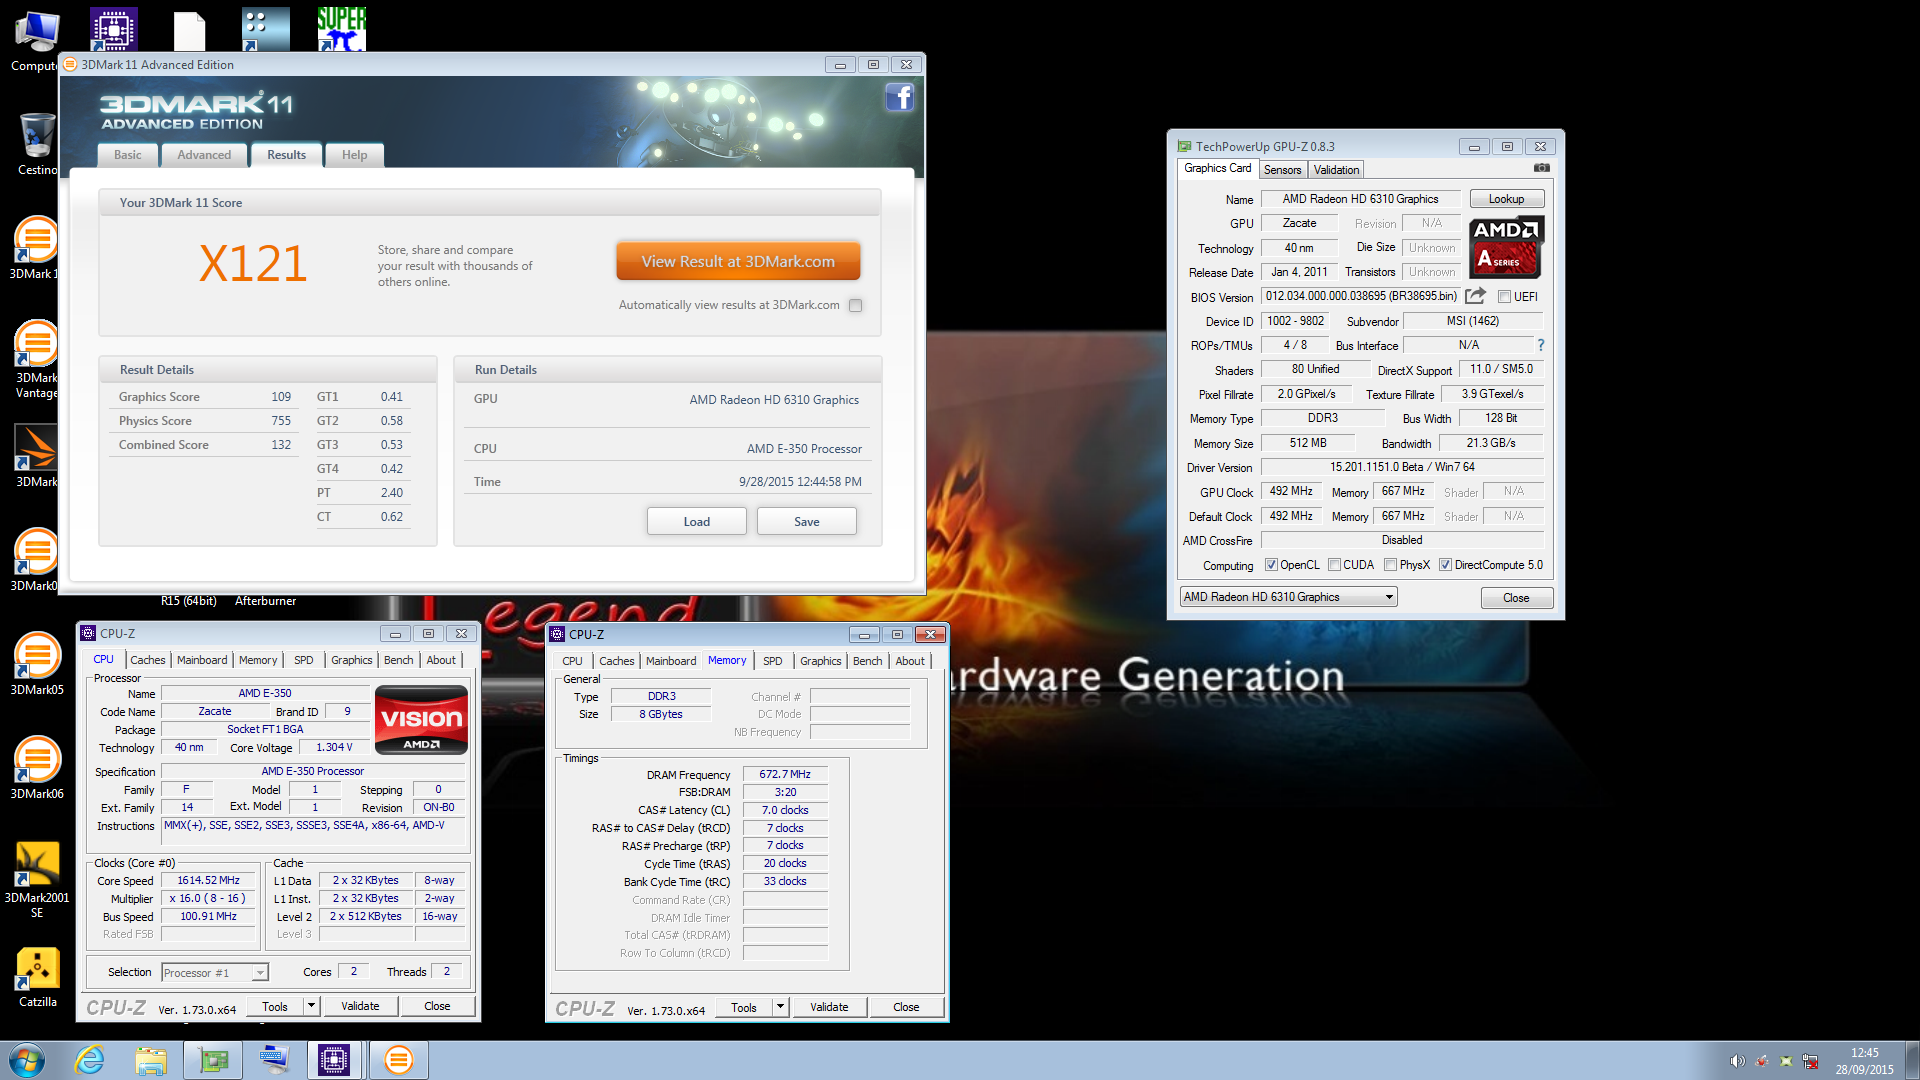The image size is (1920, 1080).
Task: Open the Catzilla desktop shortcut
Action: 37,978
